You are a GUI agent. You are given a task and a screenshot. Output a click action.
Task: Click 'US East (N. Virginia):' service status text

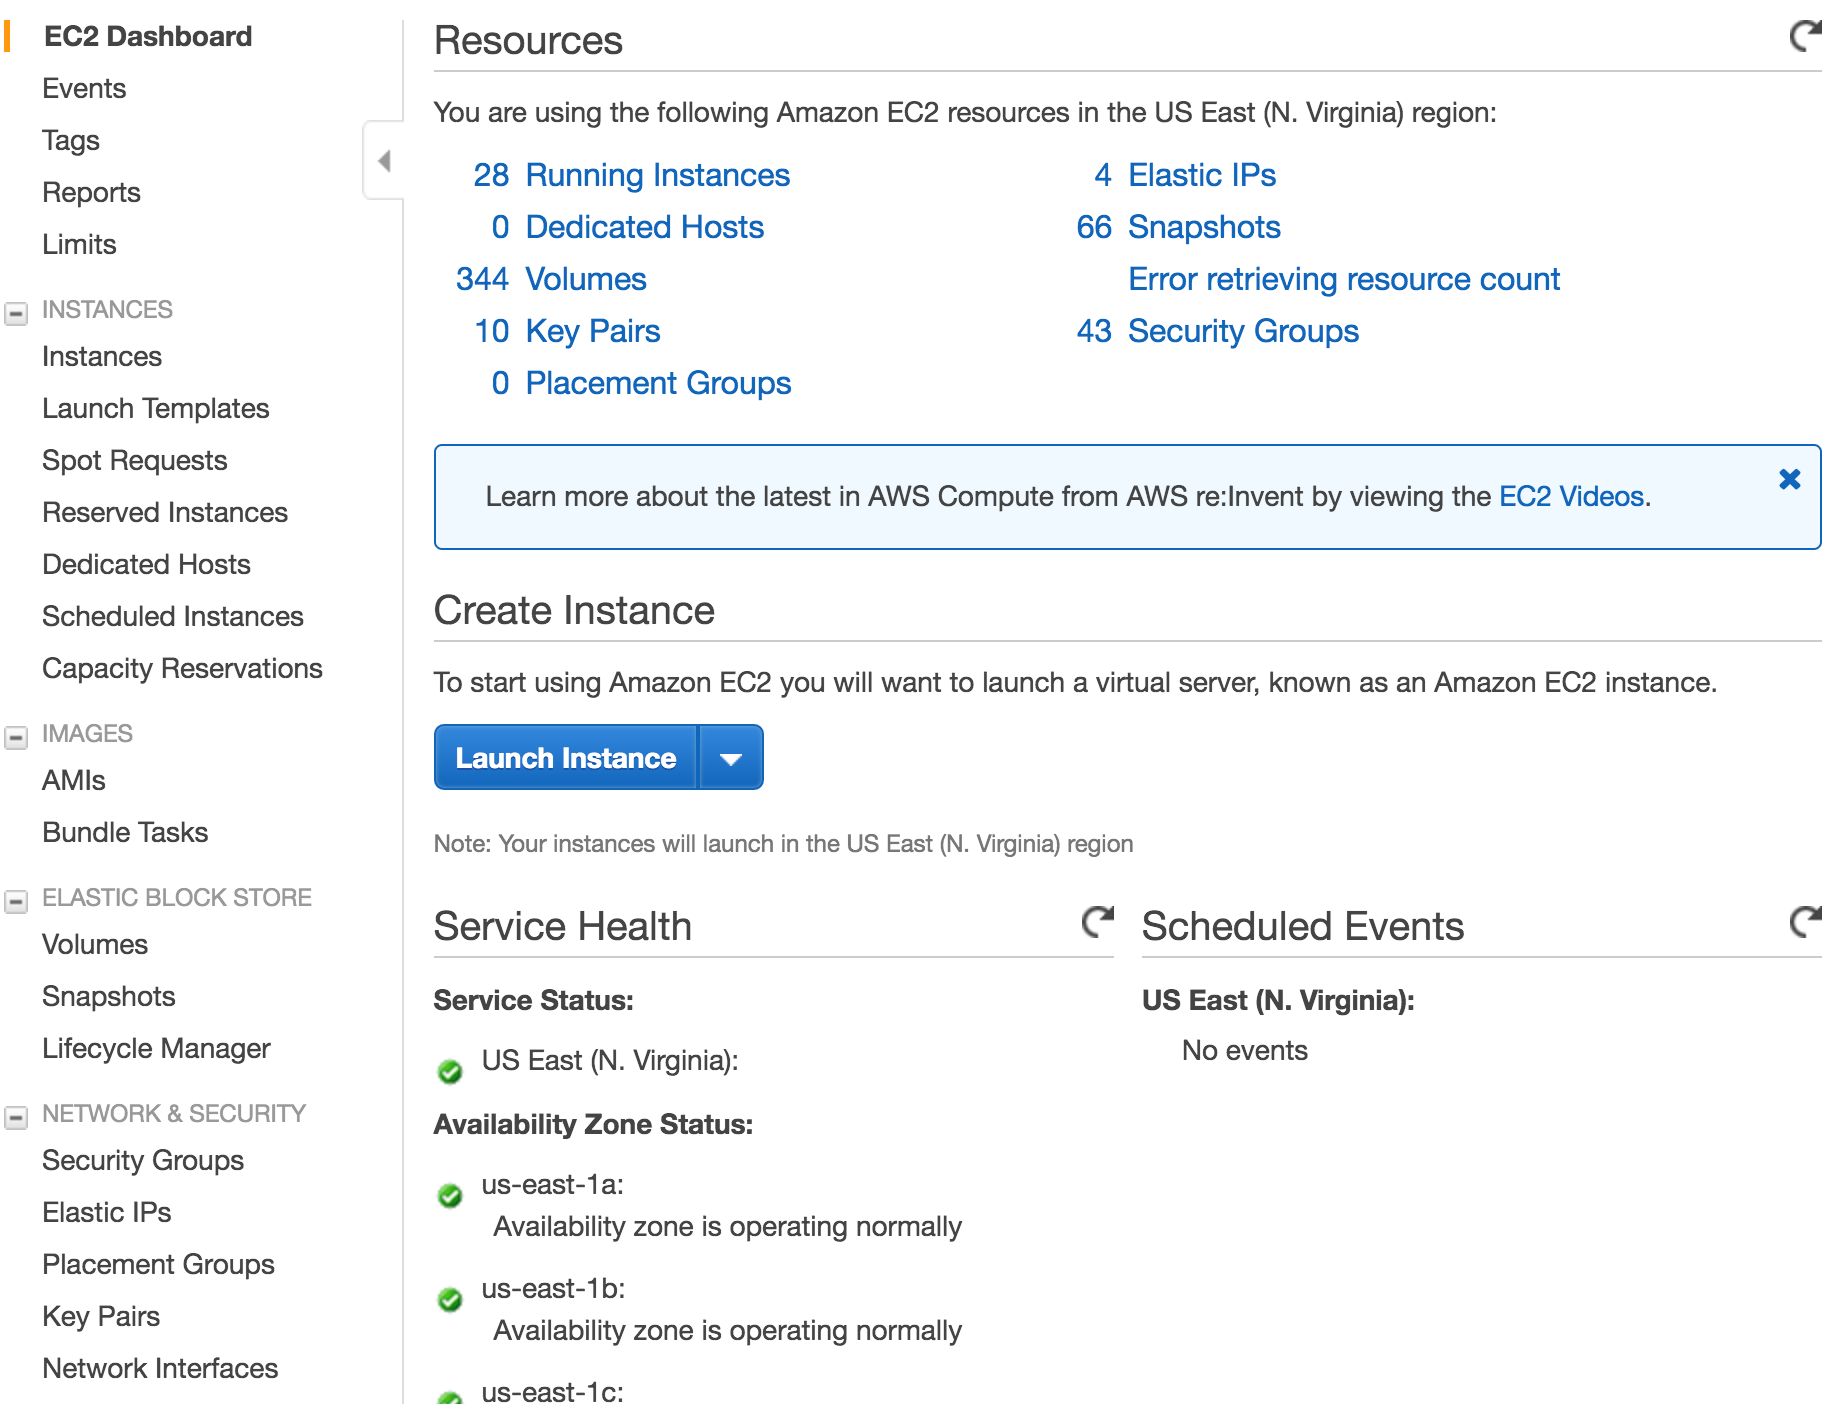click(610, 1061)
